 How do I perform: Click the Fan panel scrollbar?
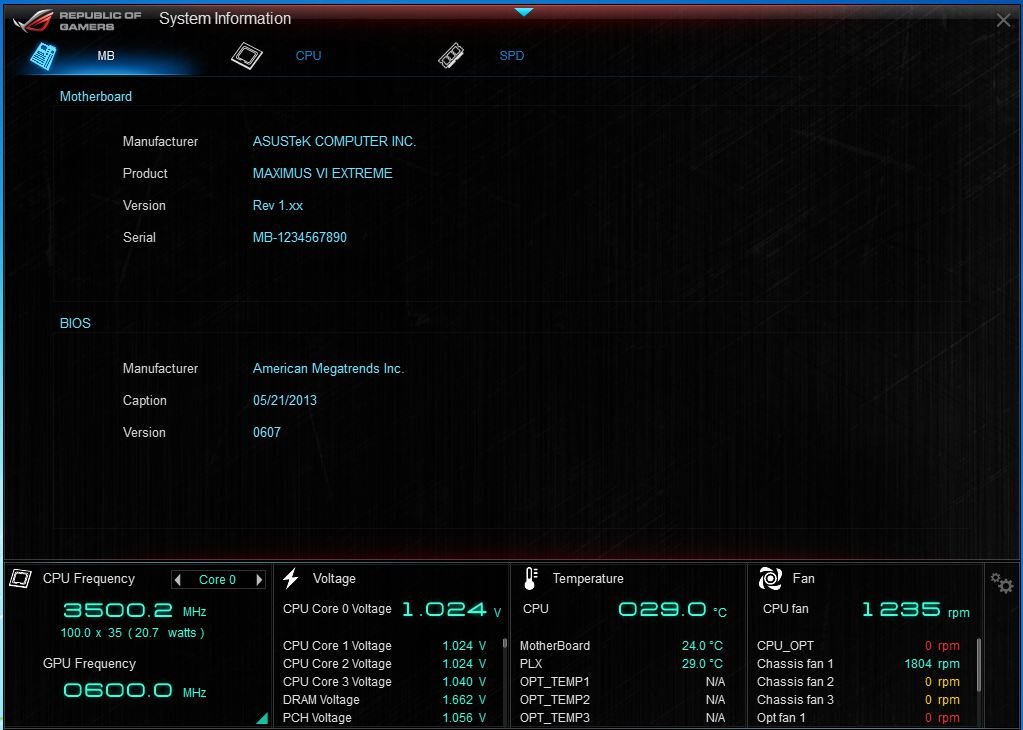coord(979,664)
